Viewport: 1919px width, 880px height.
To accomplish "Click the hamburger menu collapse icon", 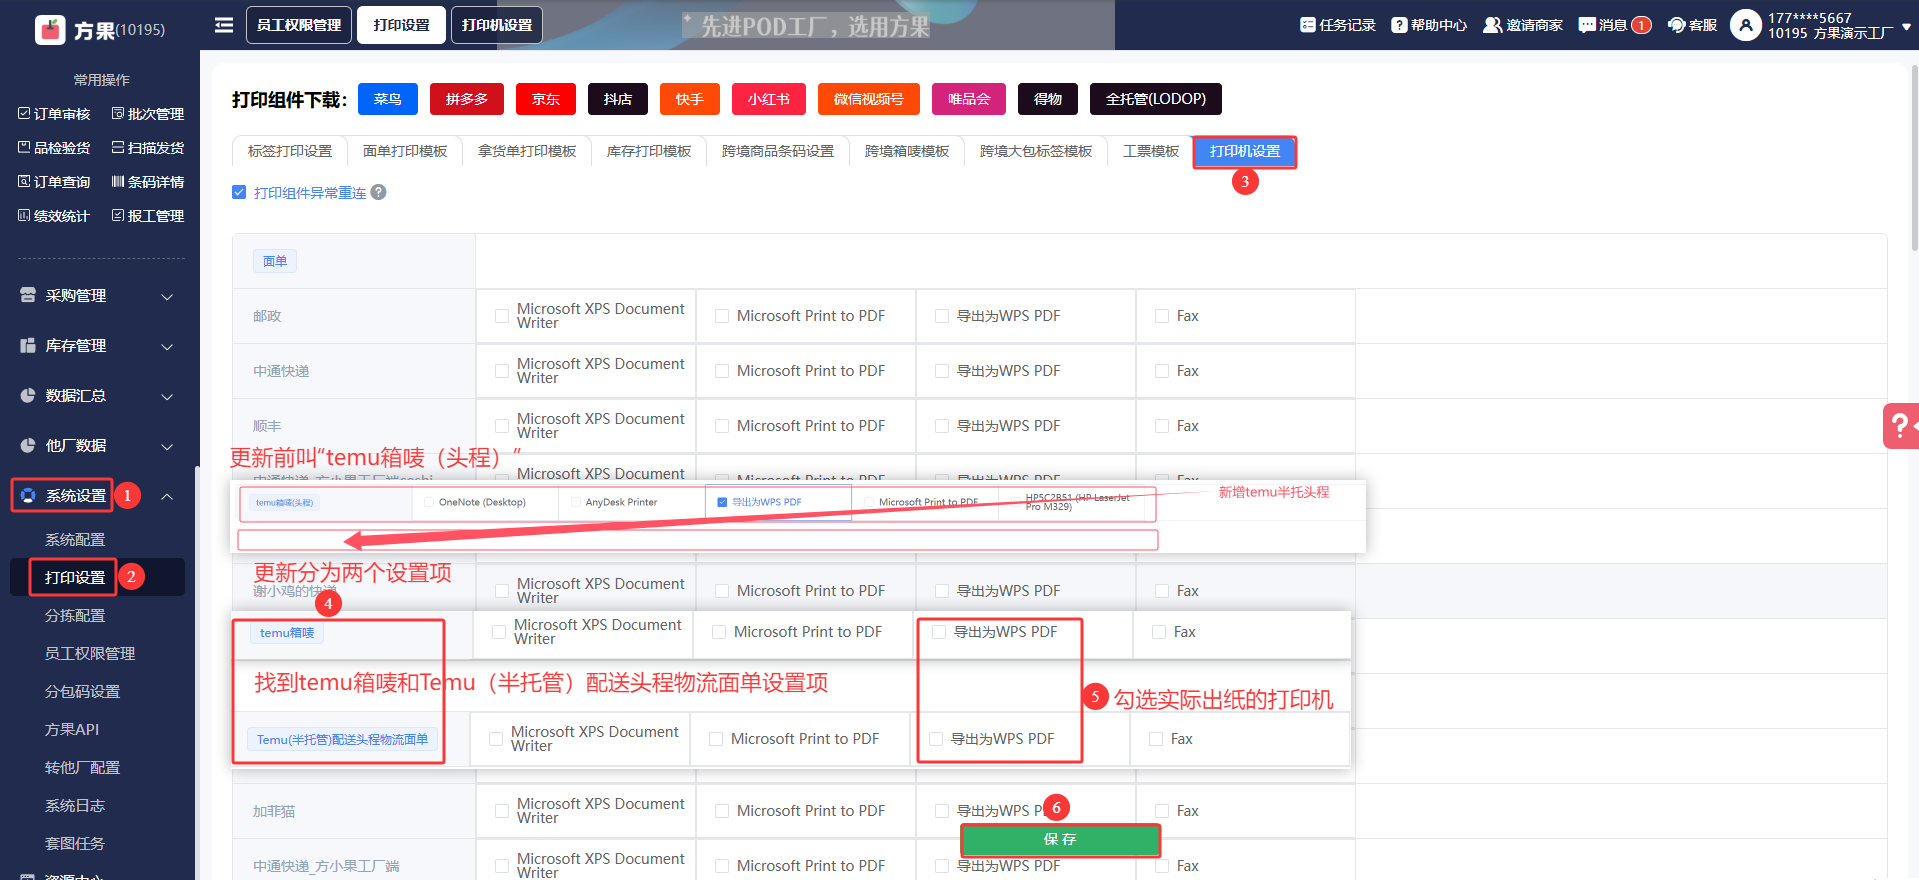I will click(x=224, y=25).
